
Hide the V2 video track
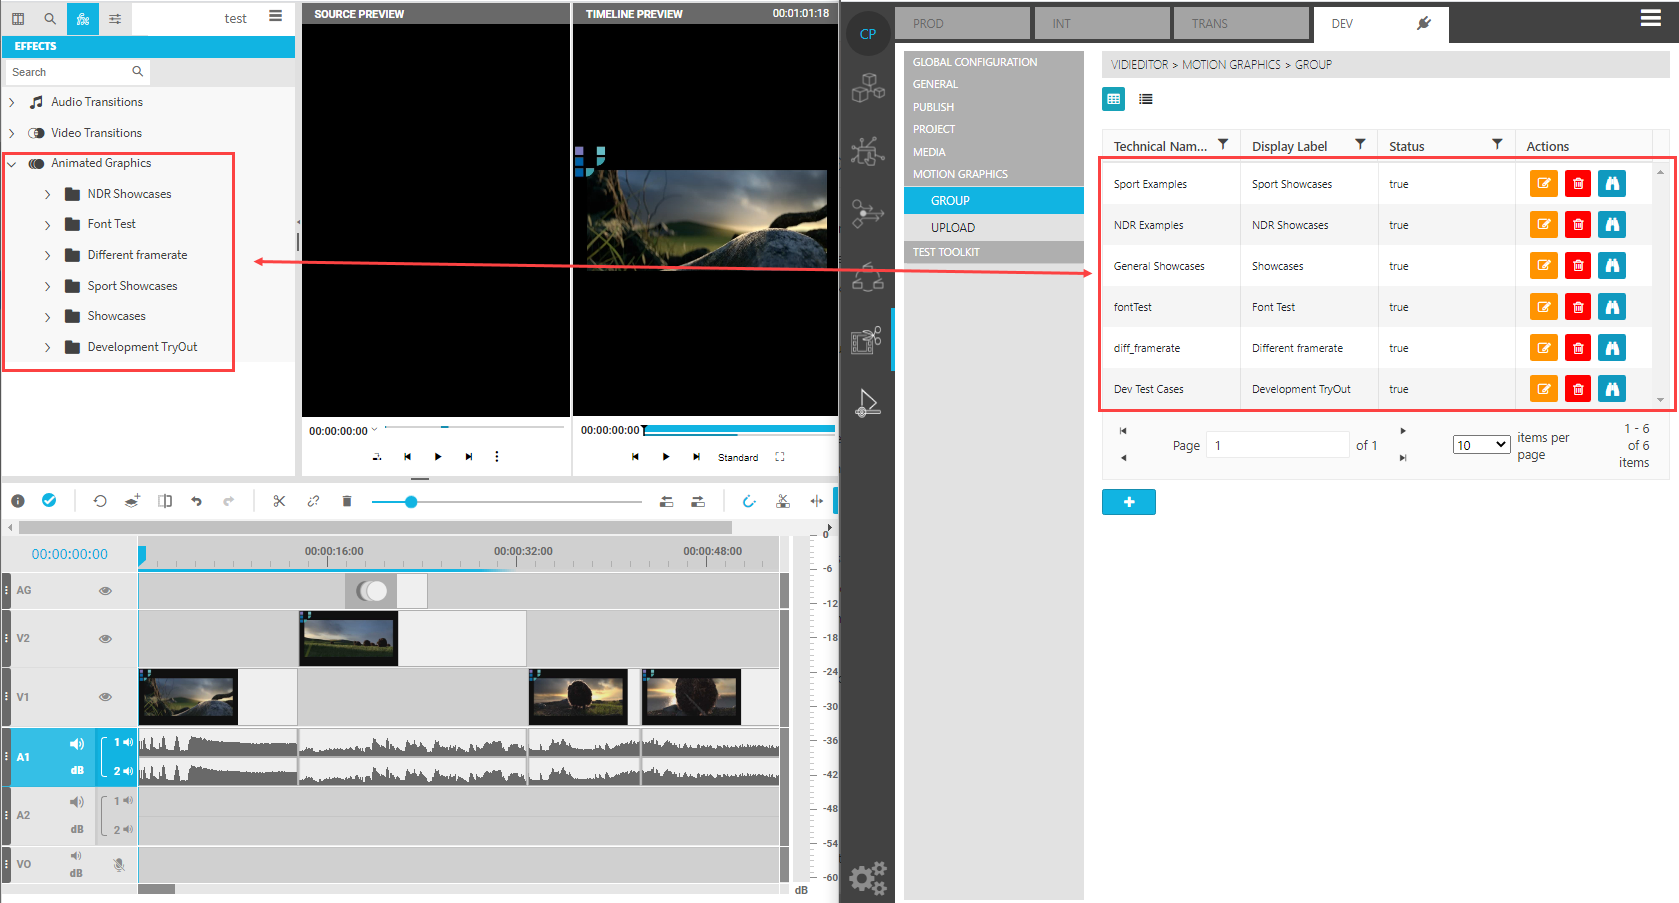(105, 639)
